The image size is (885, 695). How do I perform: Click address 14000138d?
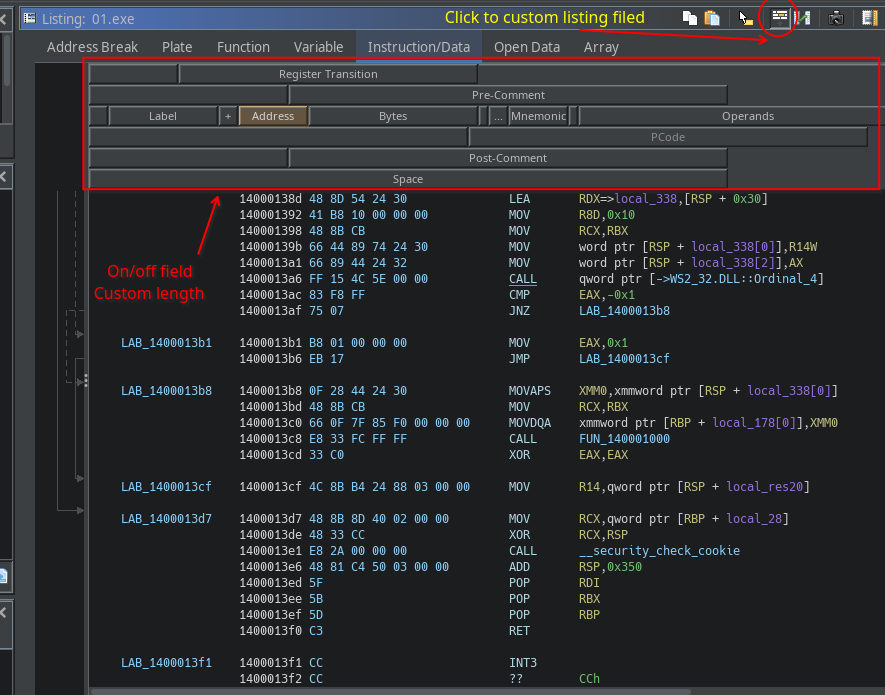click(x=270, y=199)
